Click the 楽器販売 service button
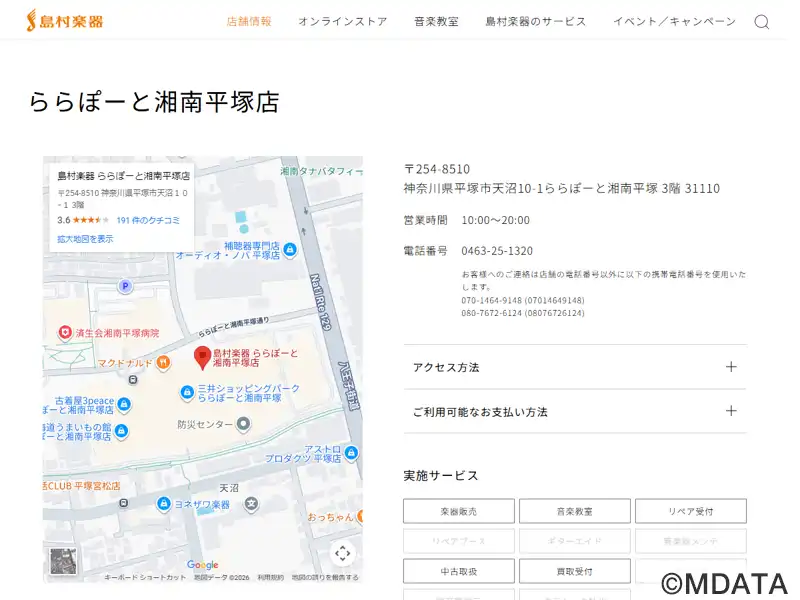This screenshot has width=800, height=600. tap(459, 511)
